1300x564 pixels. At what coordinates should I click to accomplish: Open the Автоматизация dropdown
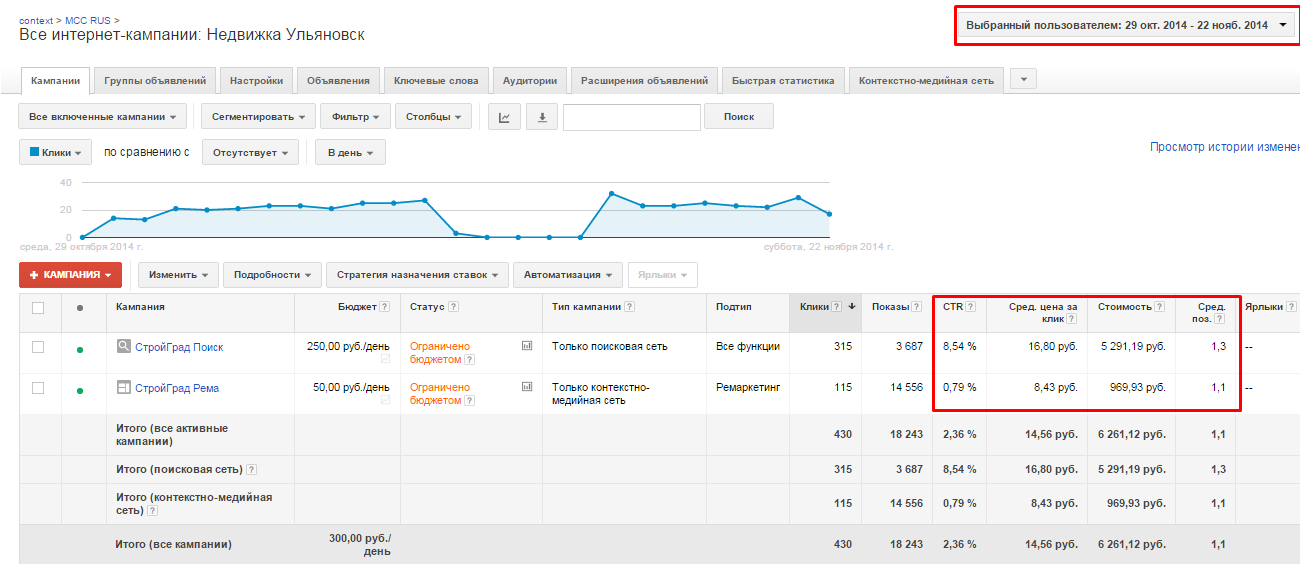coord(568,275)
